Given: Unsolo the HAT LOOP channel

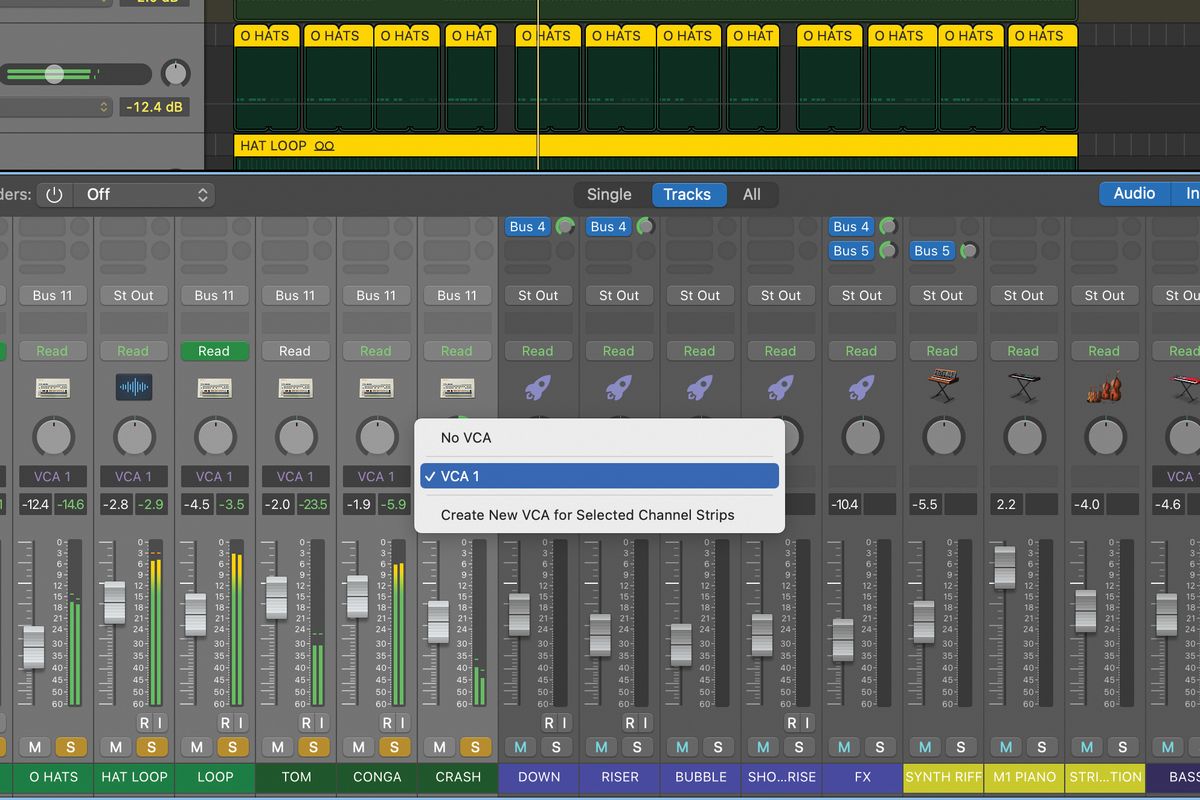Looking at the screenshot, I should click(152, 747).
